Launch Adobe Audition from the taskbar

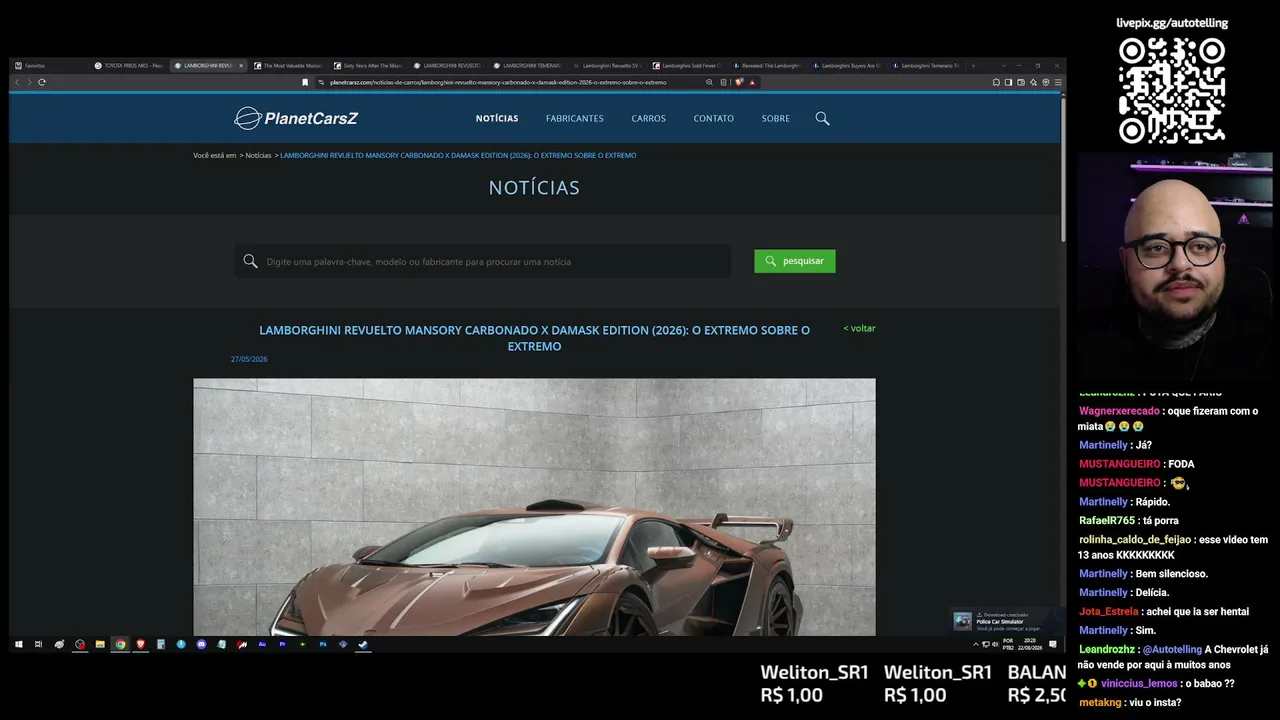point(262,644)
